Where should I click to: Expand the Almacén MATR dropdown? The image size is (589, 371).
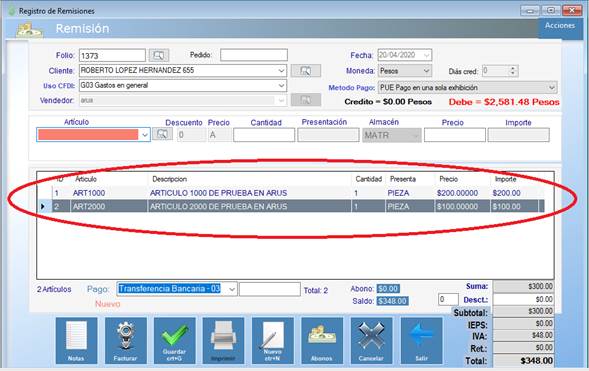point(415,136)
